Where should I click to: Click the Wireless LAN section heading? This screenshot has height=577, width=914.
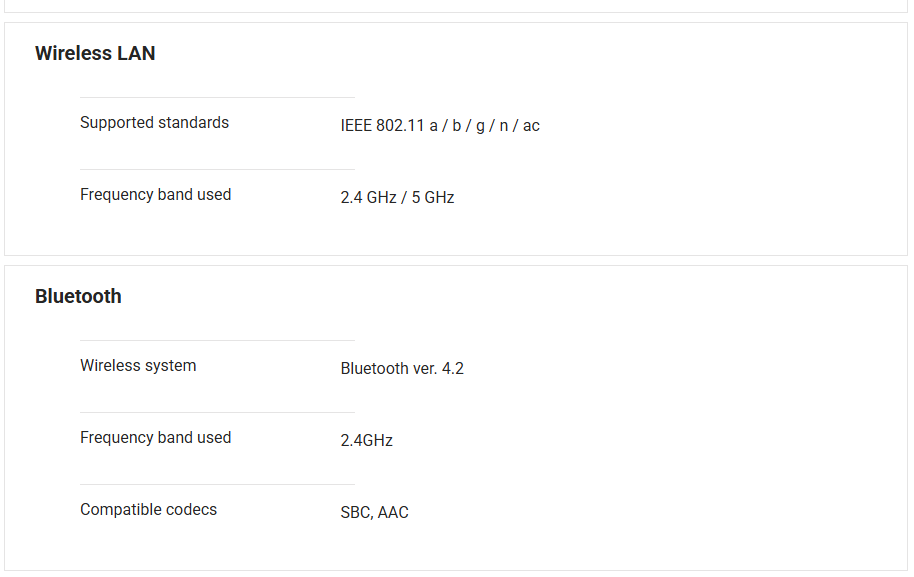point(95,54)
